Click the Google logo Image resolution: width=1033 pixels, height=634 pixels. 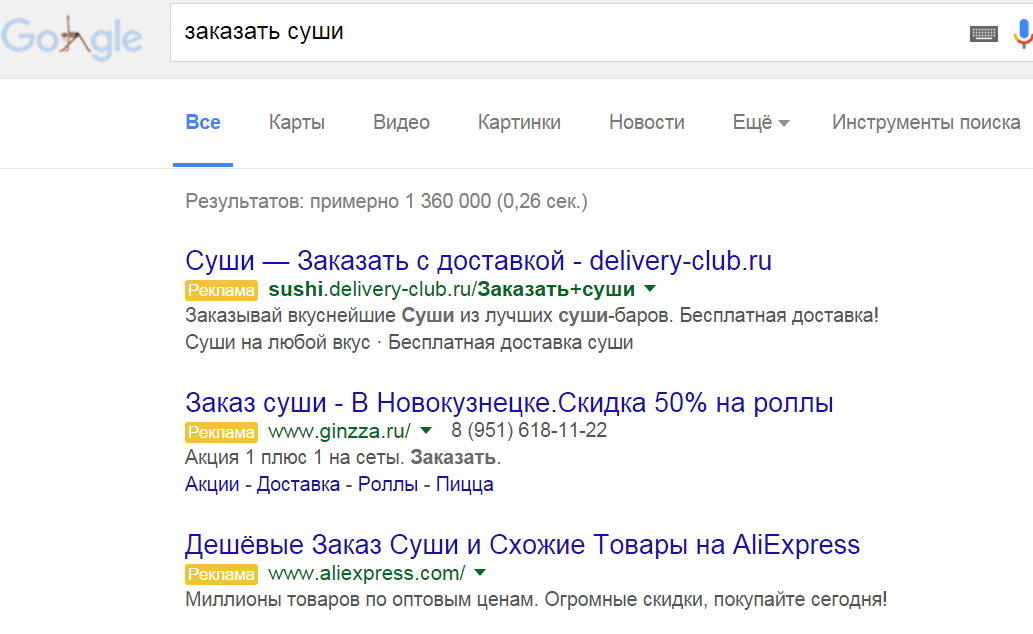click(x=70, y=33)
